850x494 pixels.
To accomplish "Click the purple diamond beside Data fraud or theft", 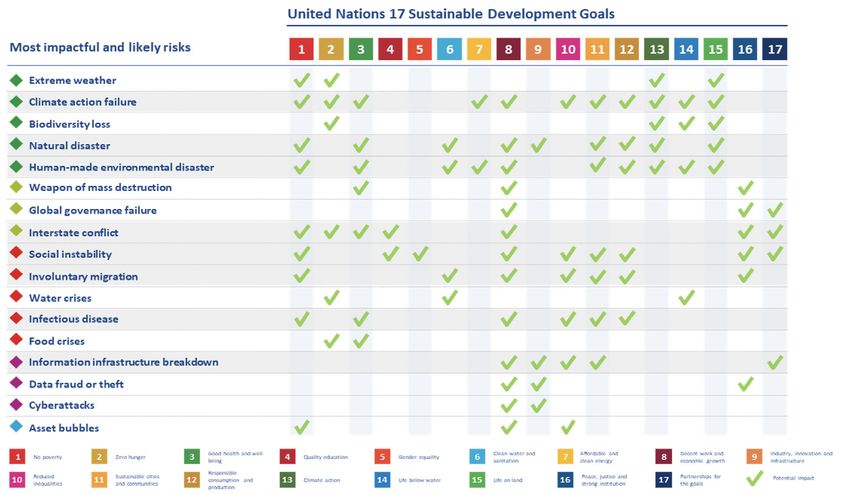I will coord(16,384).
